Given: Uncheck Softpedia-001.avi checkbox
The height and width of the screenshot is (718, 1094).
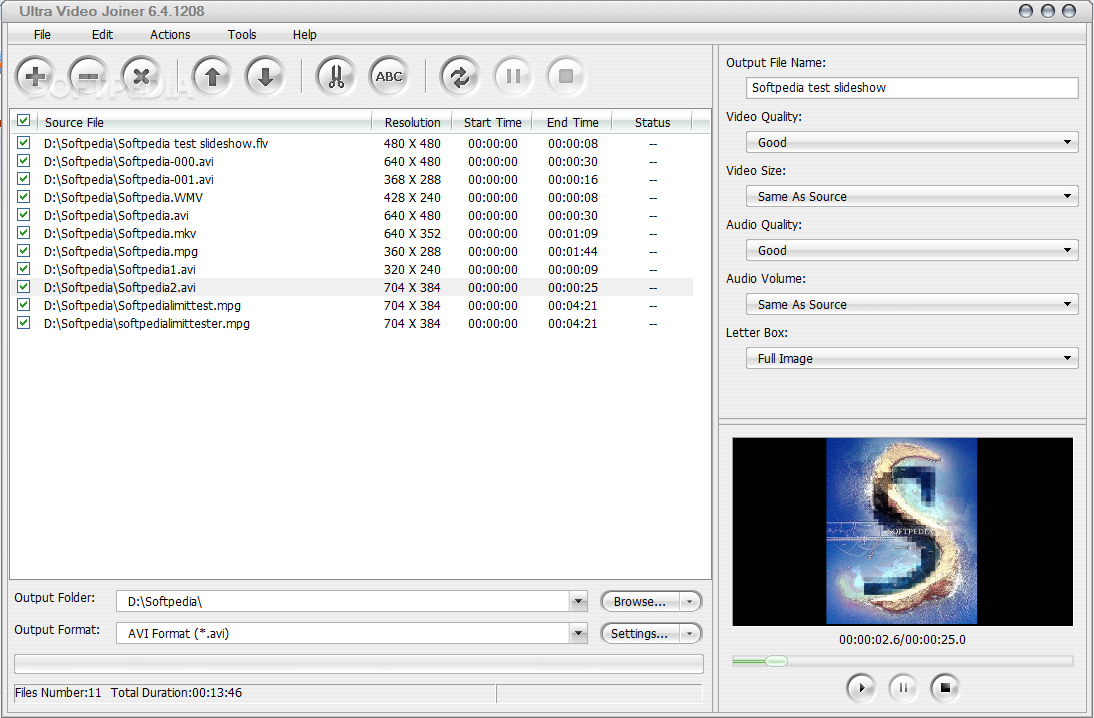Looking at the screenshot, I should coord(24,179).
